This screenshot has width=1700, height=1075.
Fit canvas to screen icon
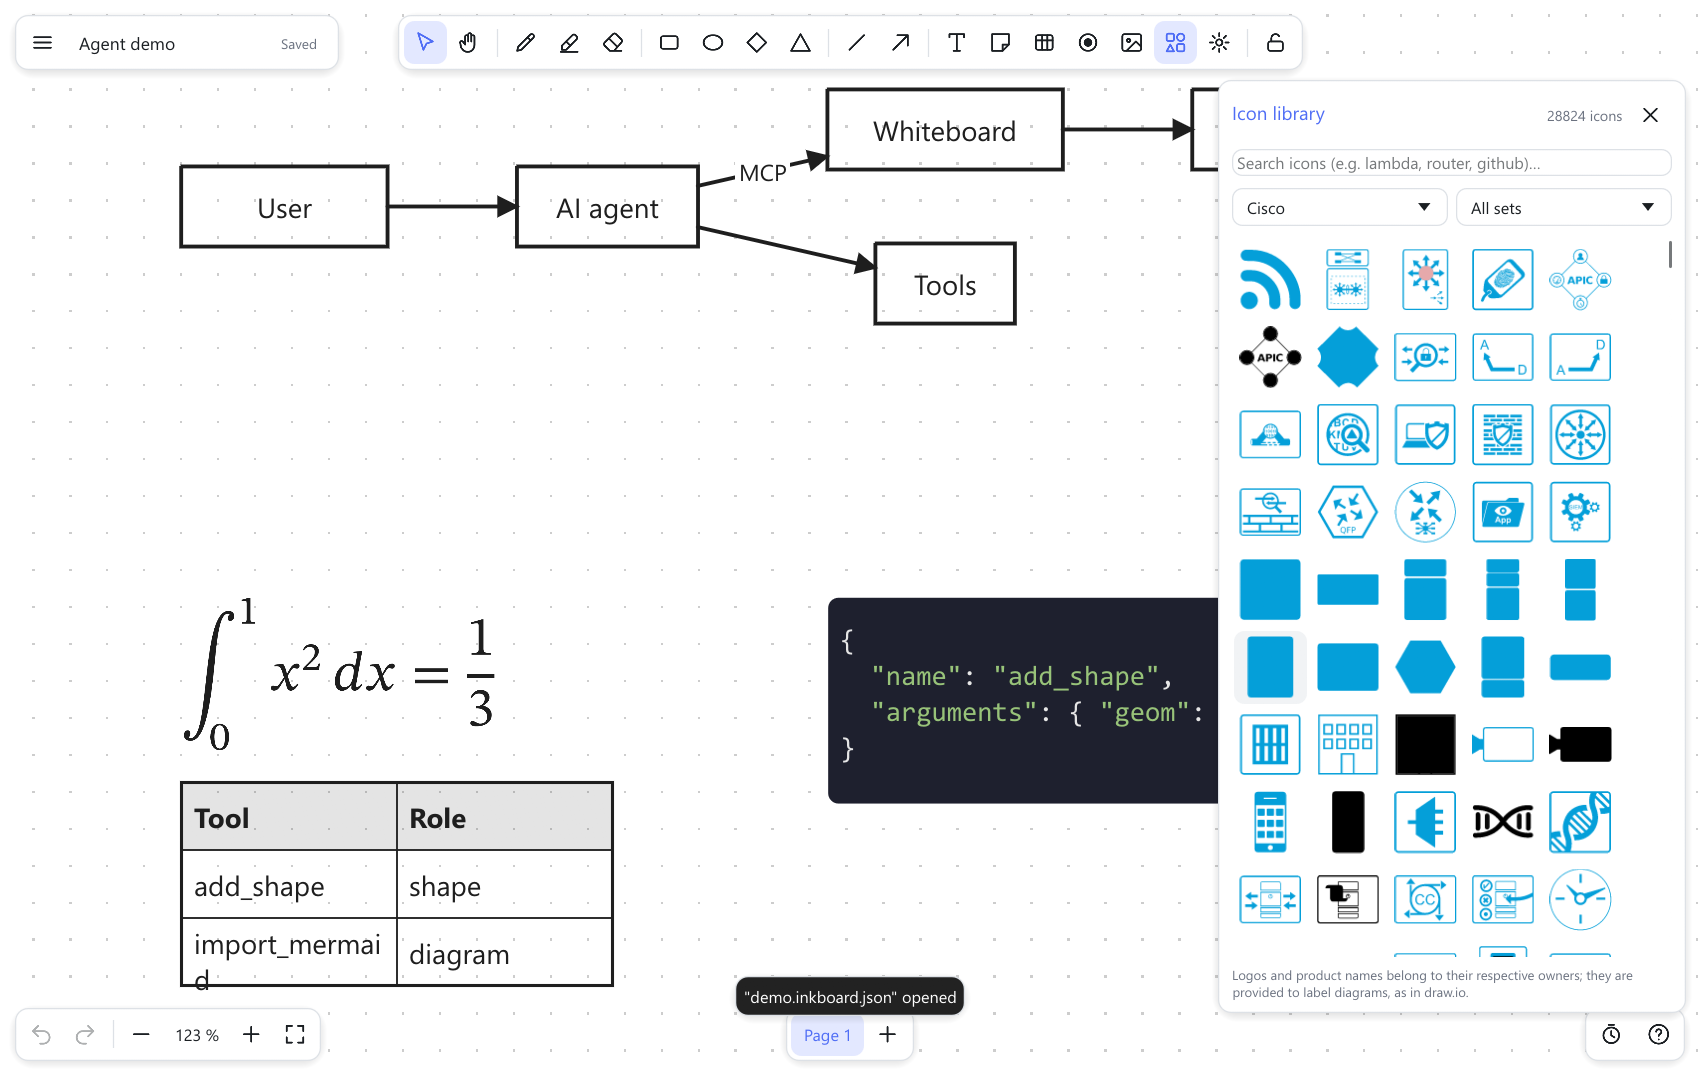295,1035
